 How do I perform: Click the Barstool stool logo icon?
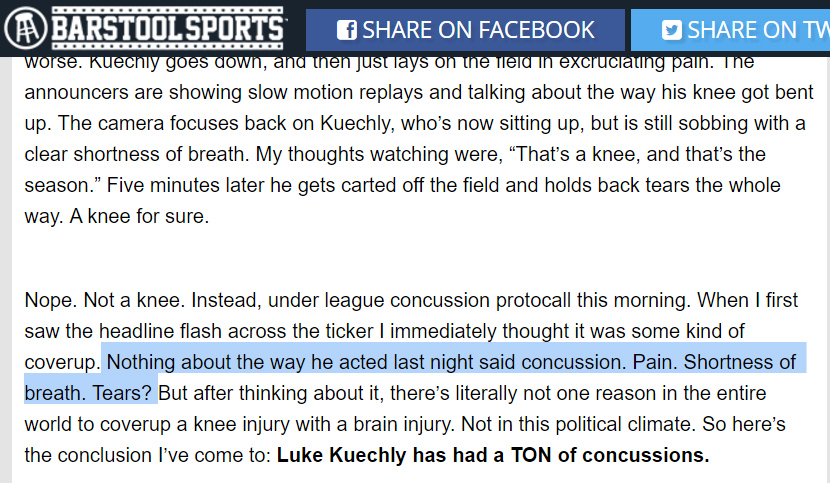[26, 28]
